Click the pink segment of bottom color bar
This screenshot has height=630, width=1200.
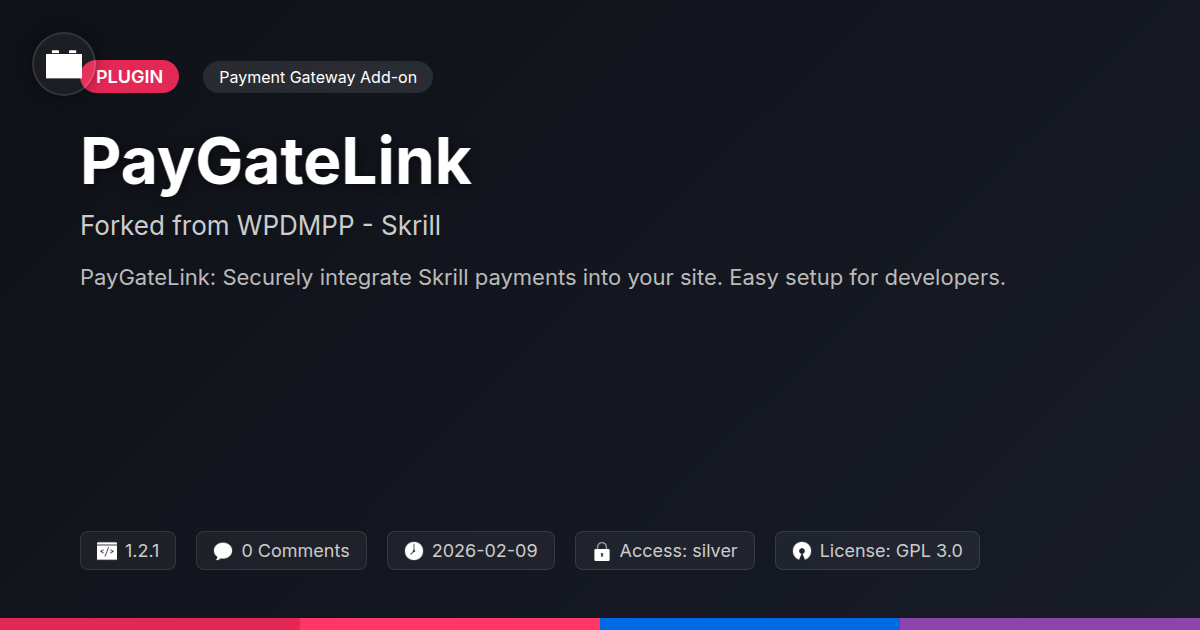click(x=450, y=624)
